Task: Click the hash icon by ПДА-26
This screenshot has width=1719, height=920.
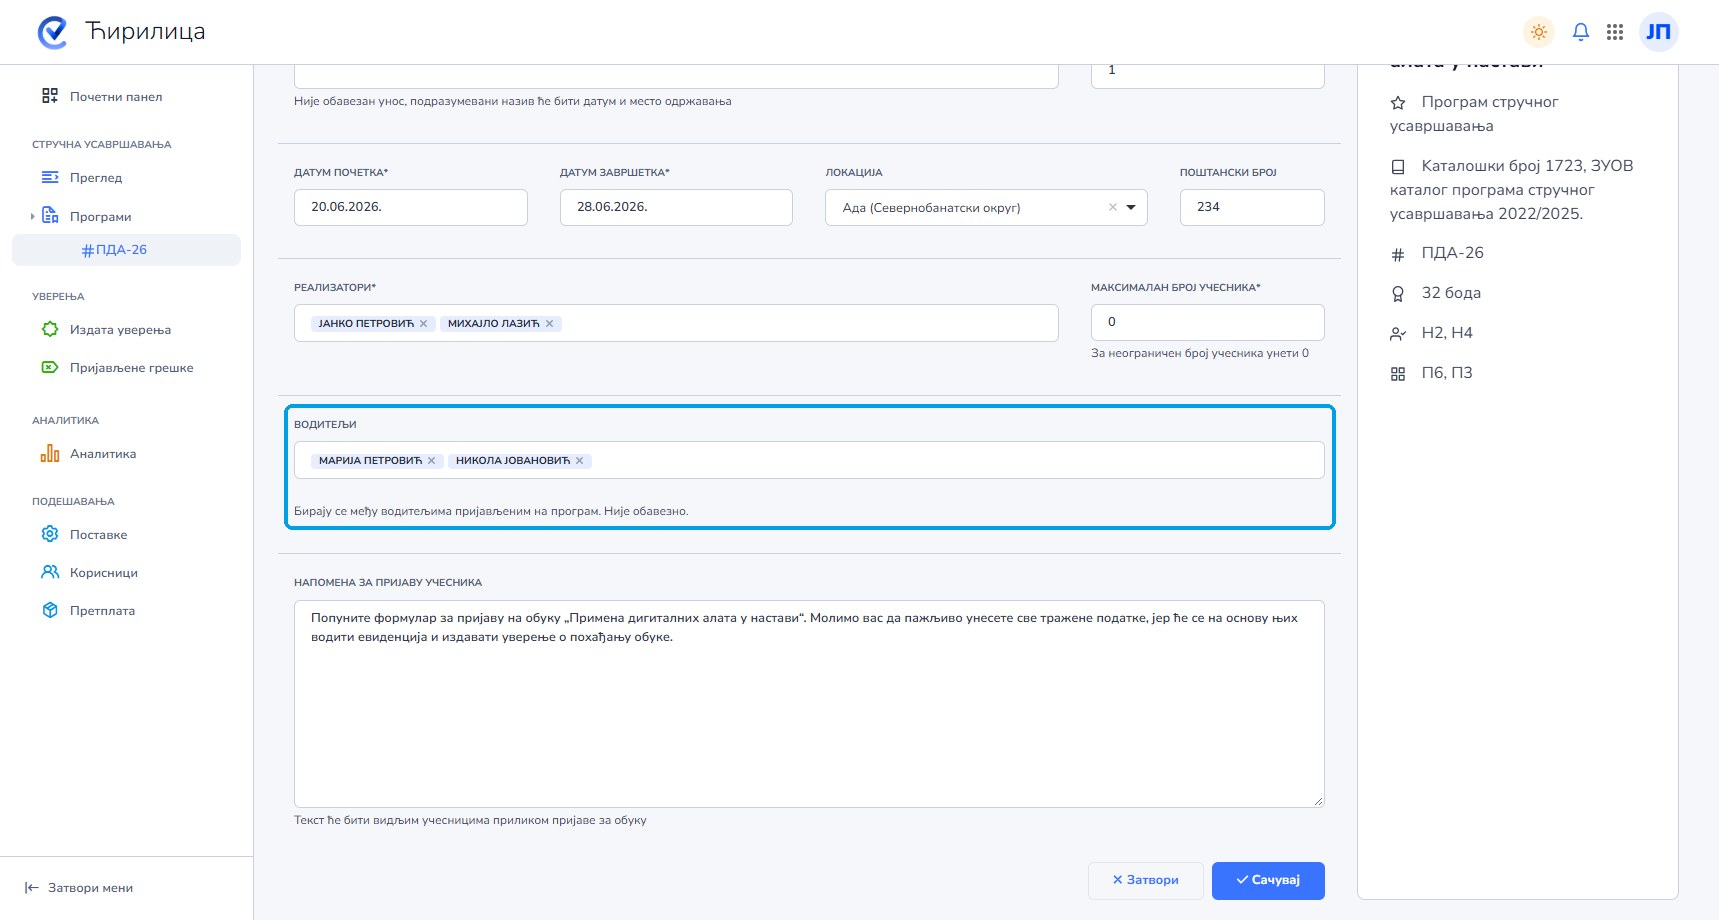Action: tap(1398, 254)
